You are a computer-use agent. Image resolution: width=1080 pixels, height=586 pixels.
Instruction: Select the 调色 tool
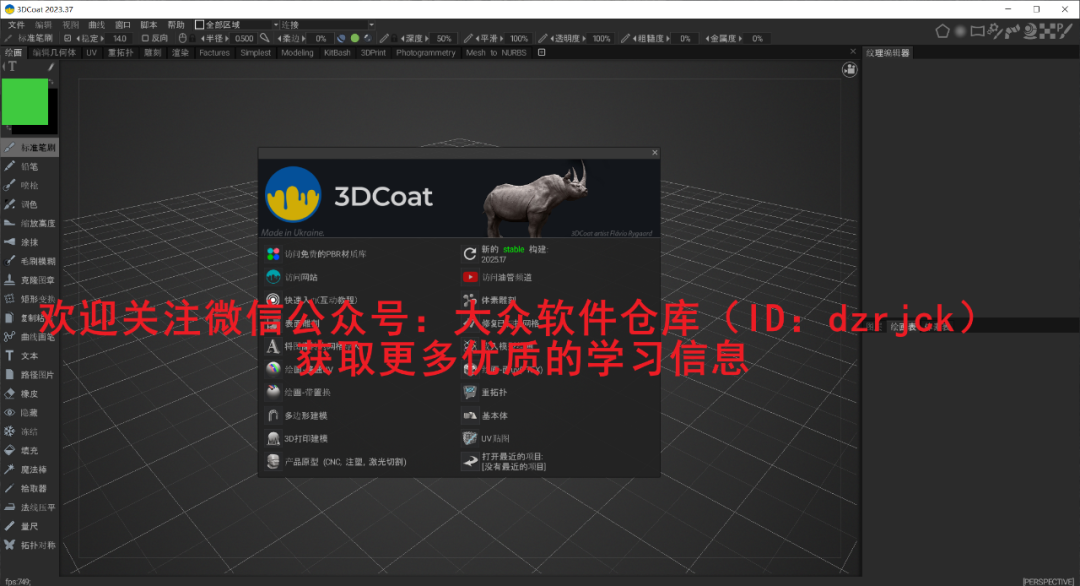pyautogui.click(x=29, y=205)
